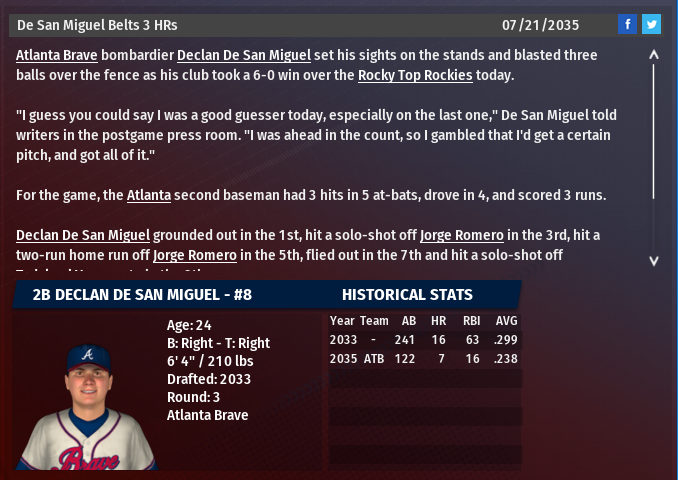The width and height of the screenshot is (678, 480).
Task: Open the Atlanta Brave link in first paragraph
Action: click(x=56, y=55)
